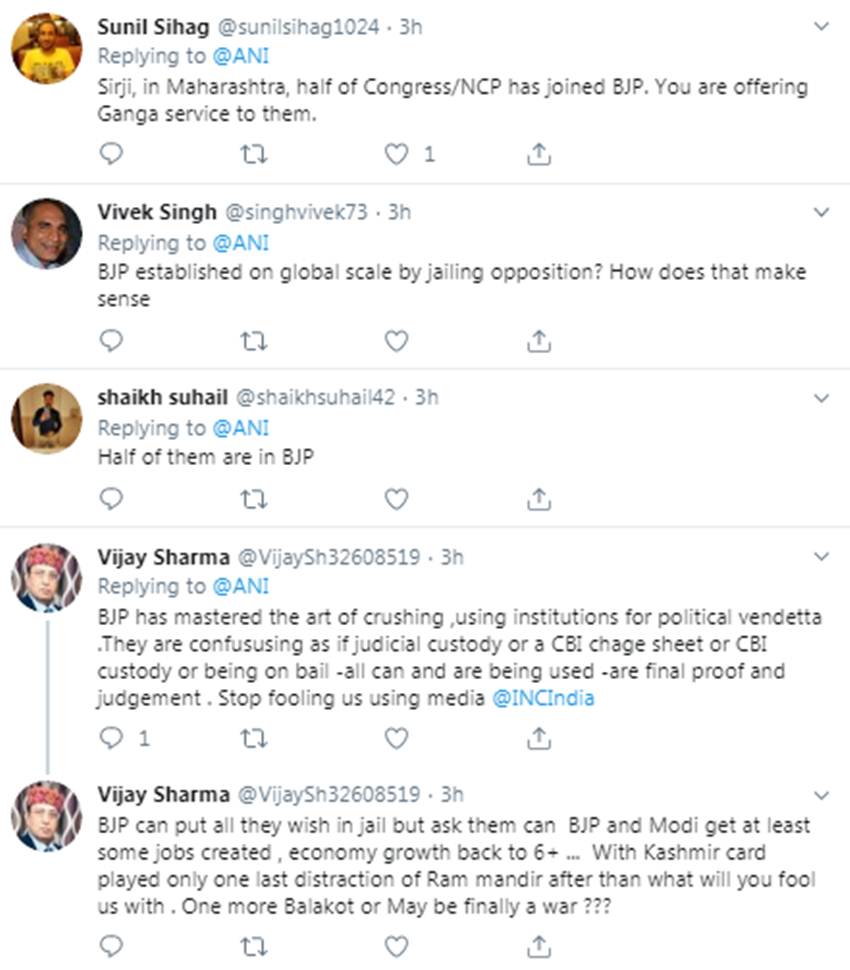The image size is (850, 970).
Task: Open the @INCIndia mention link
Action: point(543,698)
